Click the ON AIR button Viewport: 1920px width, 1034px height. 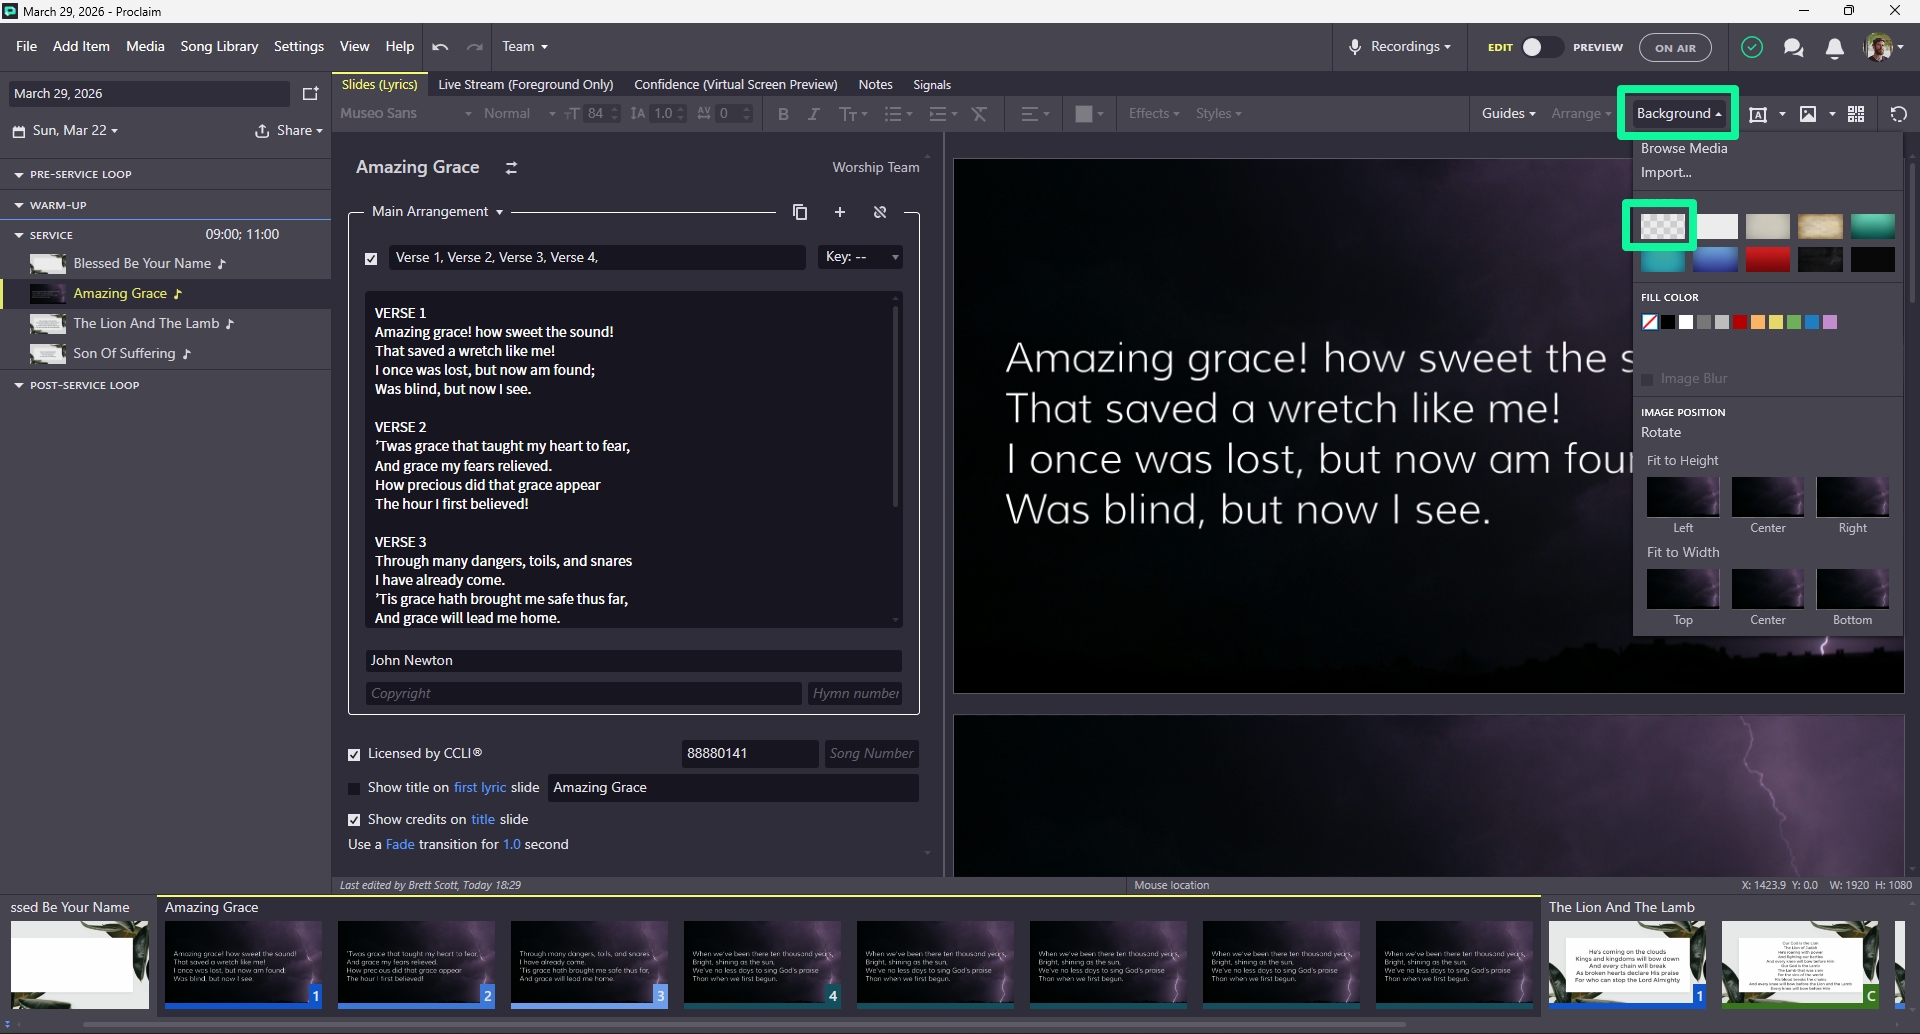pos(1675,47)
